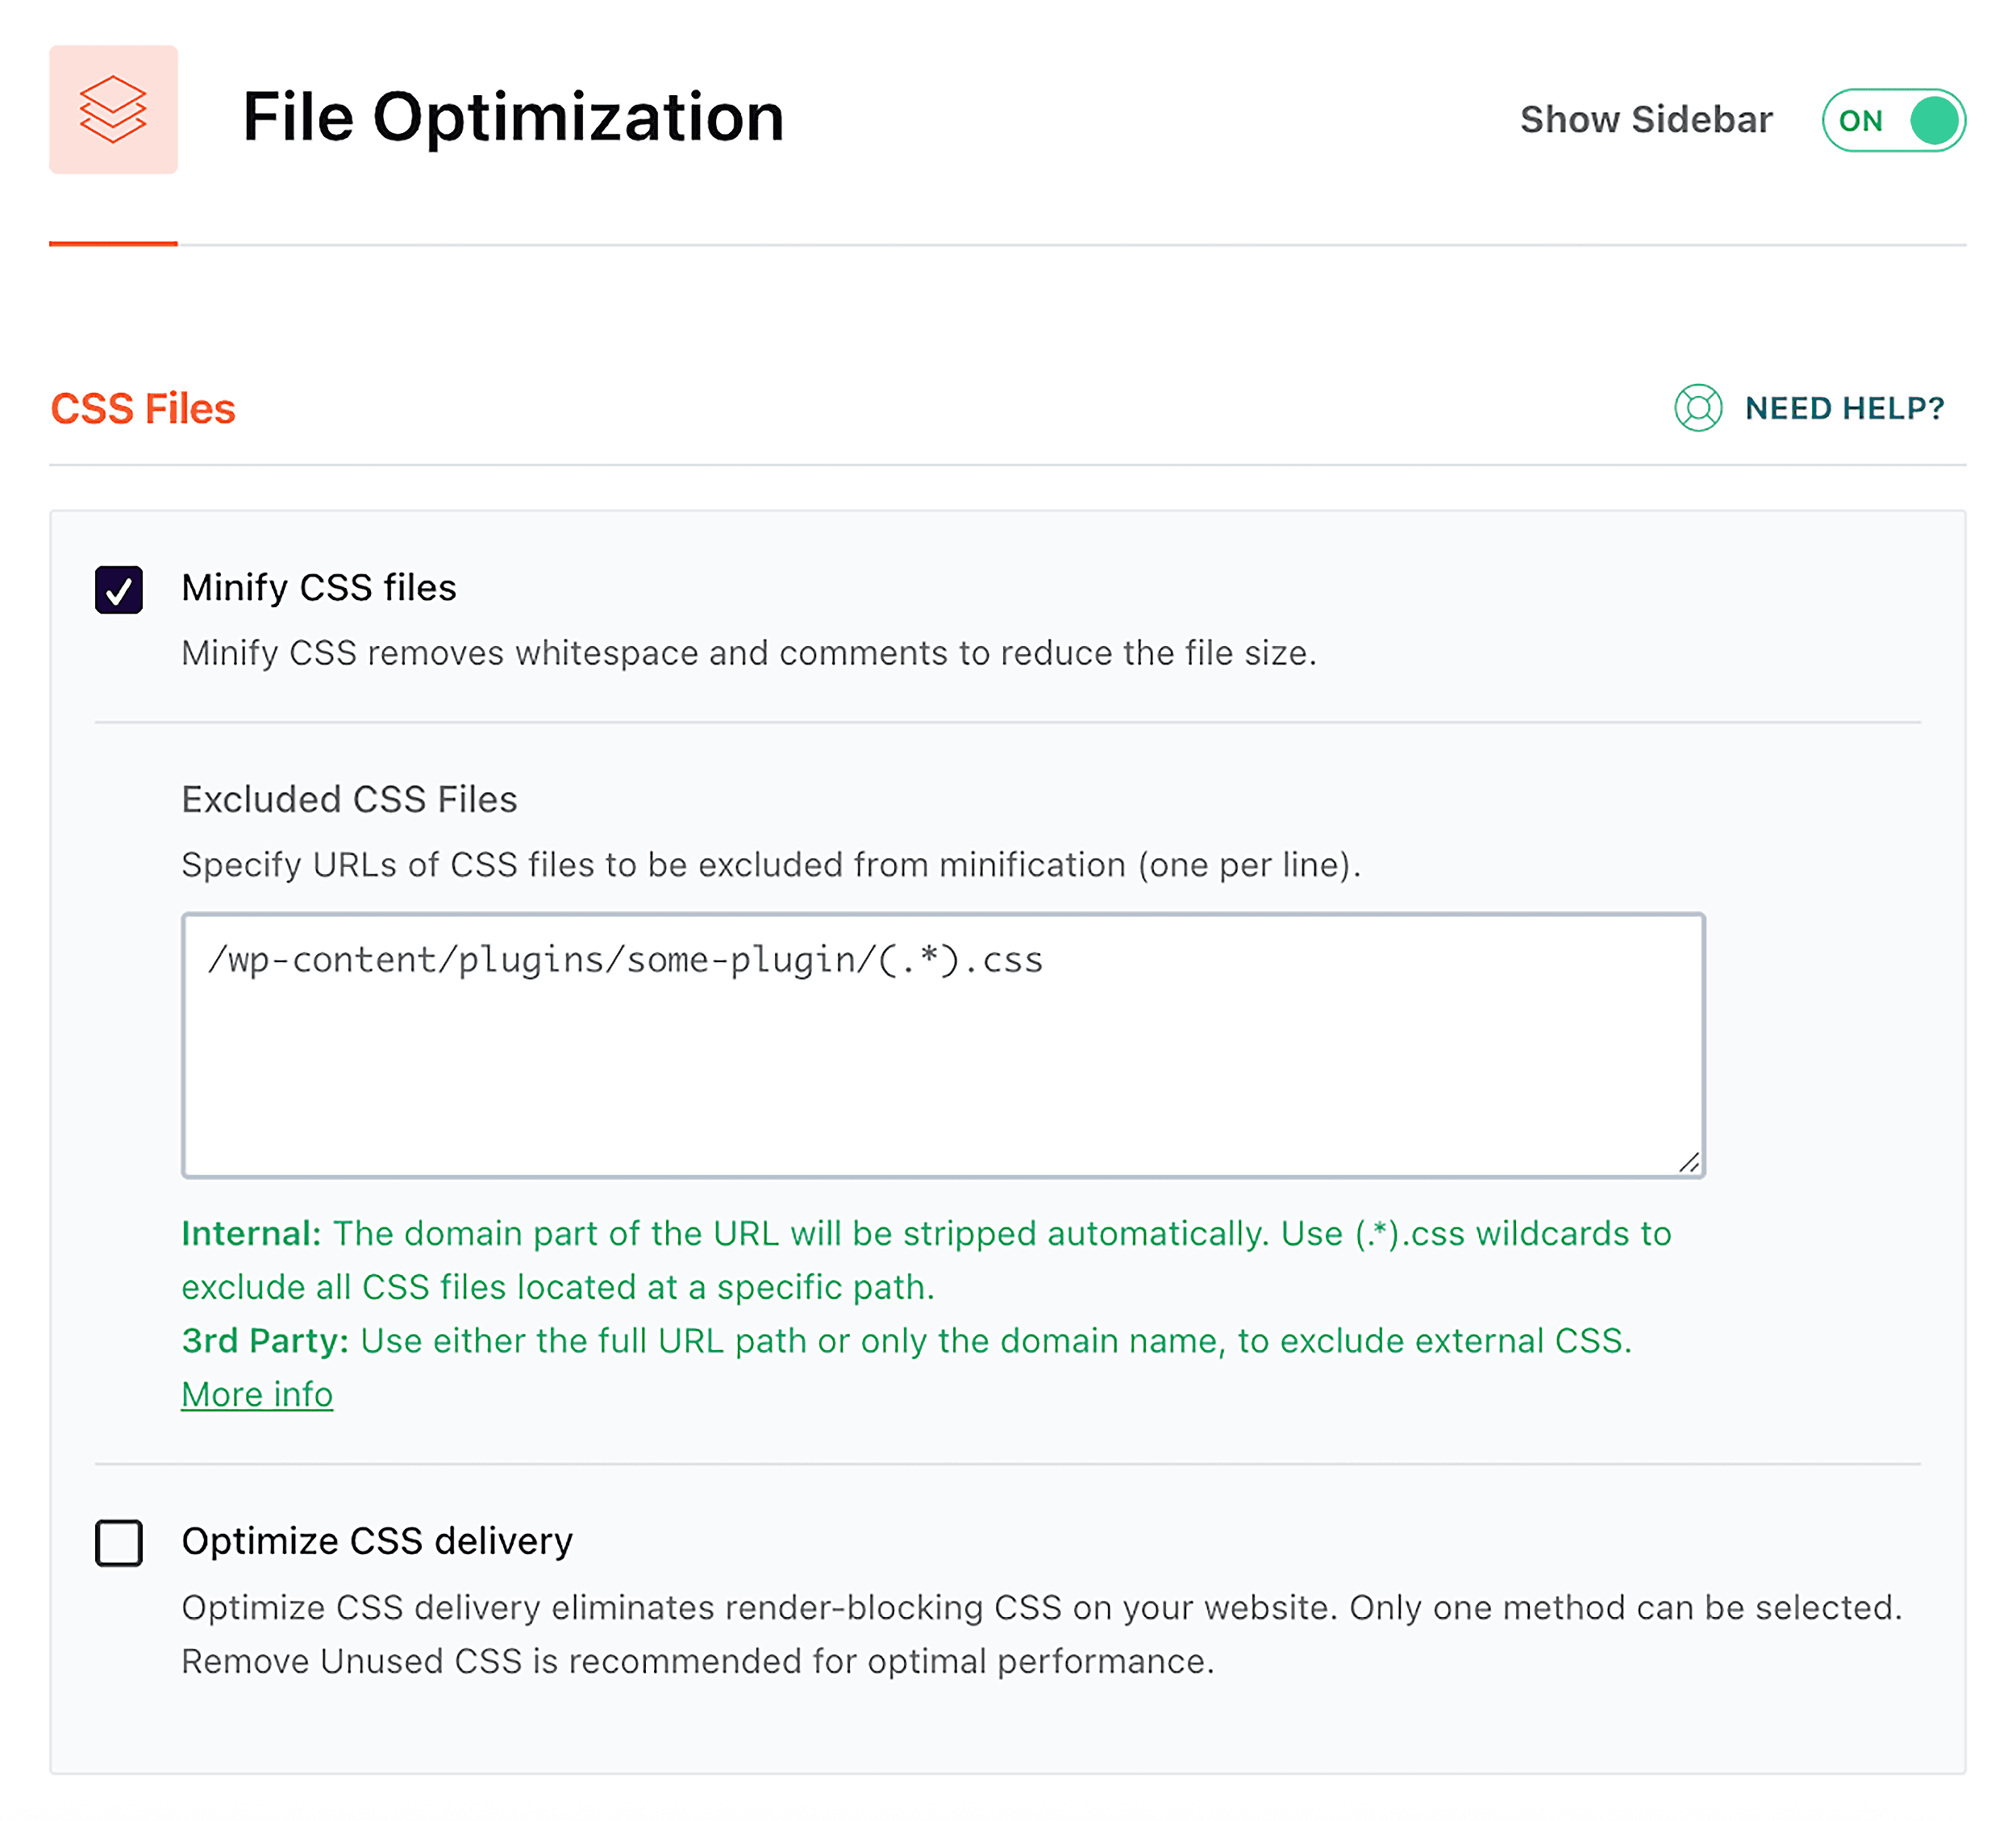Click the NEED HELP? link
This screenshot has width=2016, height=1821.
(x=1845, y=408)
